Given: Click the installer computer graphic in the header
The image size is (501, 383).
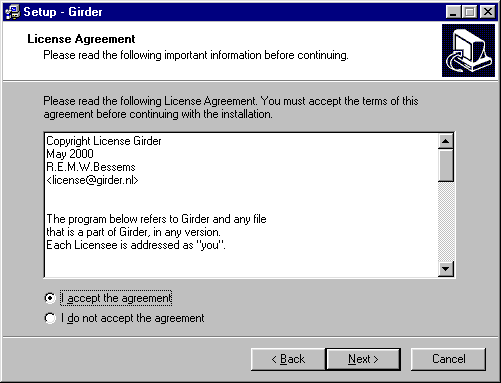Looking at the screenshot, I should pyautogui.click(x=468, y=50).
